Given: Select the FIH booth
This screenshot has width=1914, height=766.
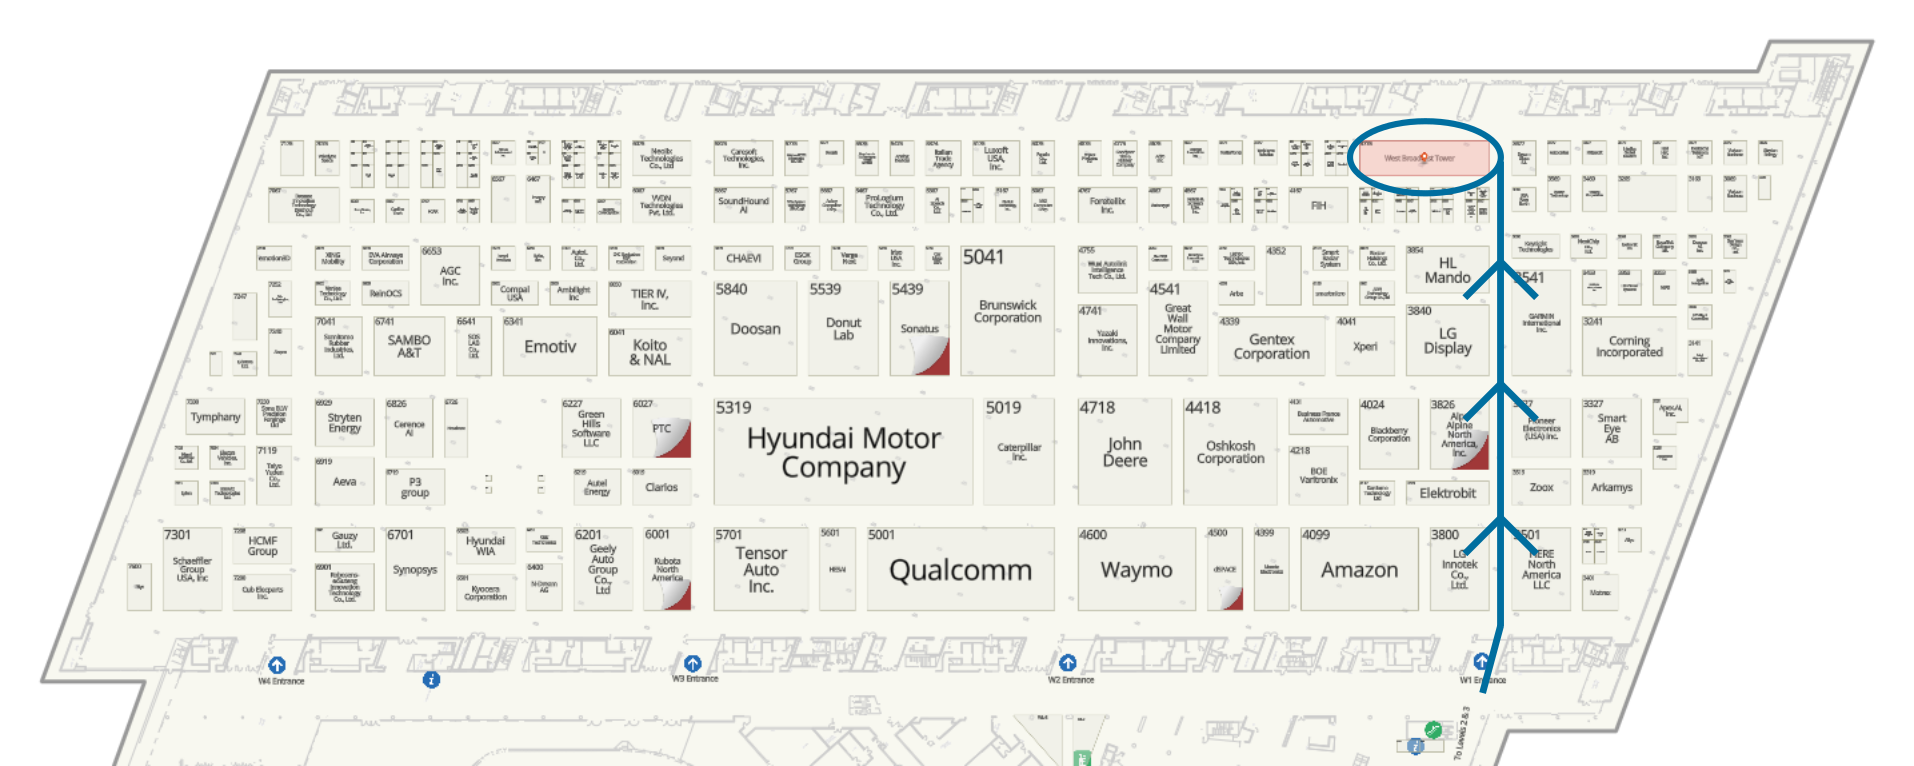Looking at the screenshot, I should click(x=1318, y=205).
